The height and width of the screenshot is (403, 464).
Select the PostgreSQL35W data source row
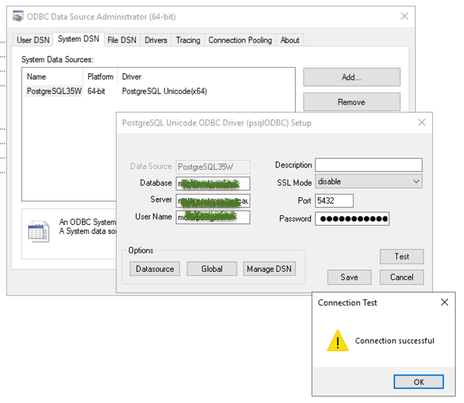click(158, 91)
